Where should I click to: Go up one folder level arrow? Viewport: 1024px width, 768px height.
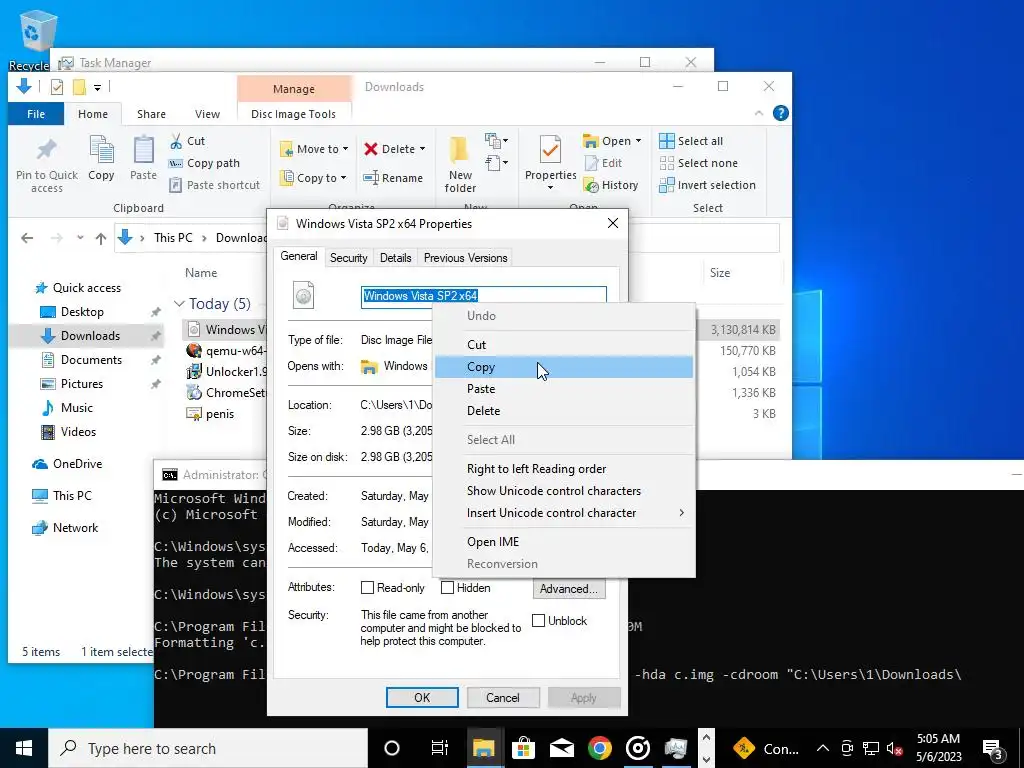(x=101, y=238)
